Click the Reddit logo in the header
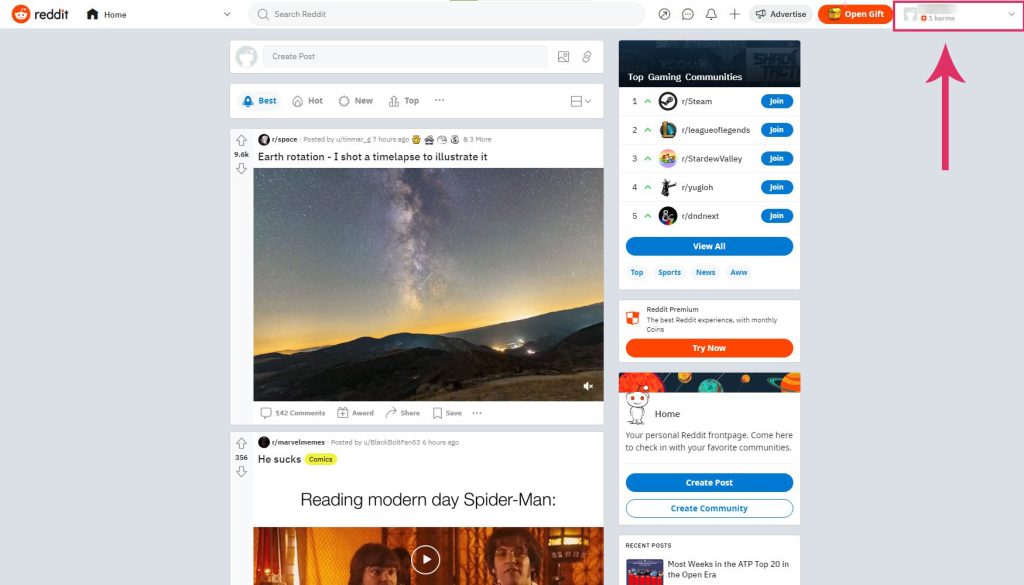 point(40,14)
